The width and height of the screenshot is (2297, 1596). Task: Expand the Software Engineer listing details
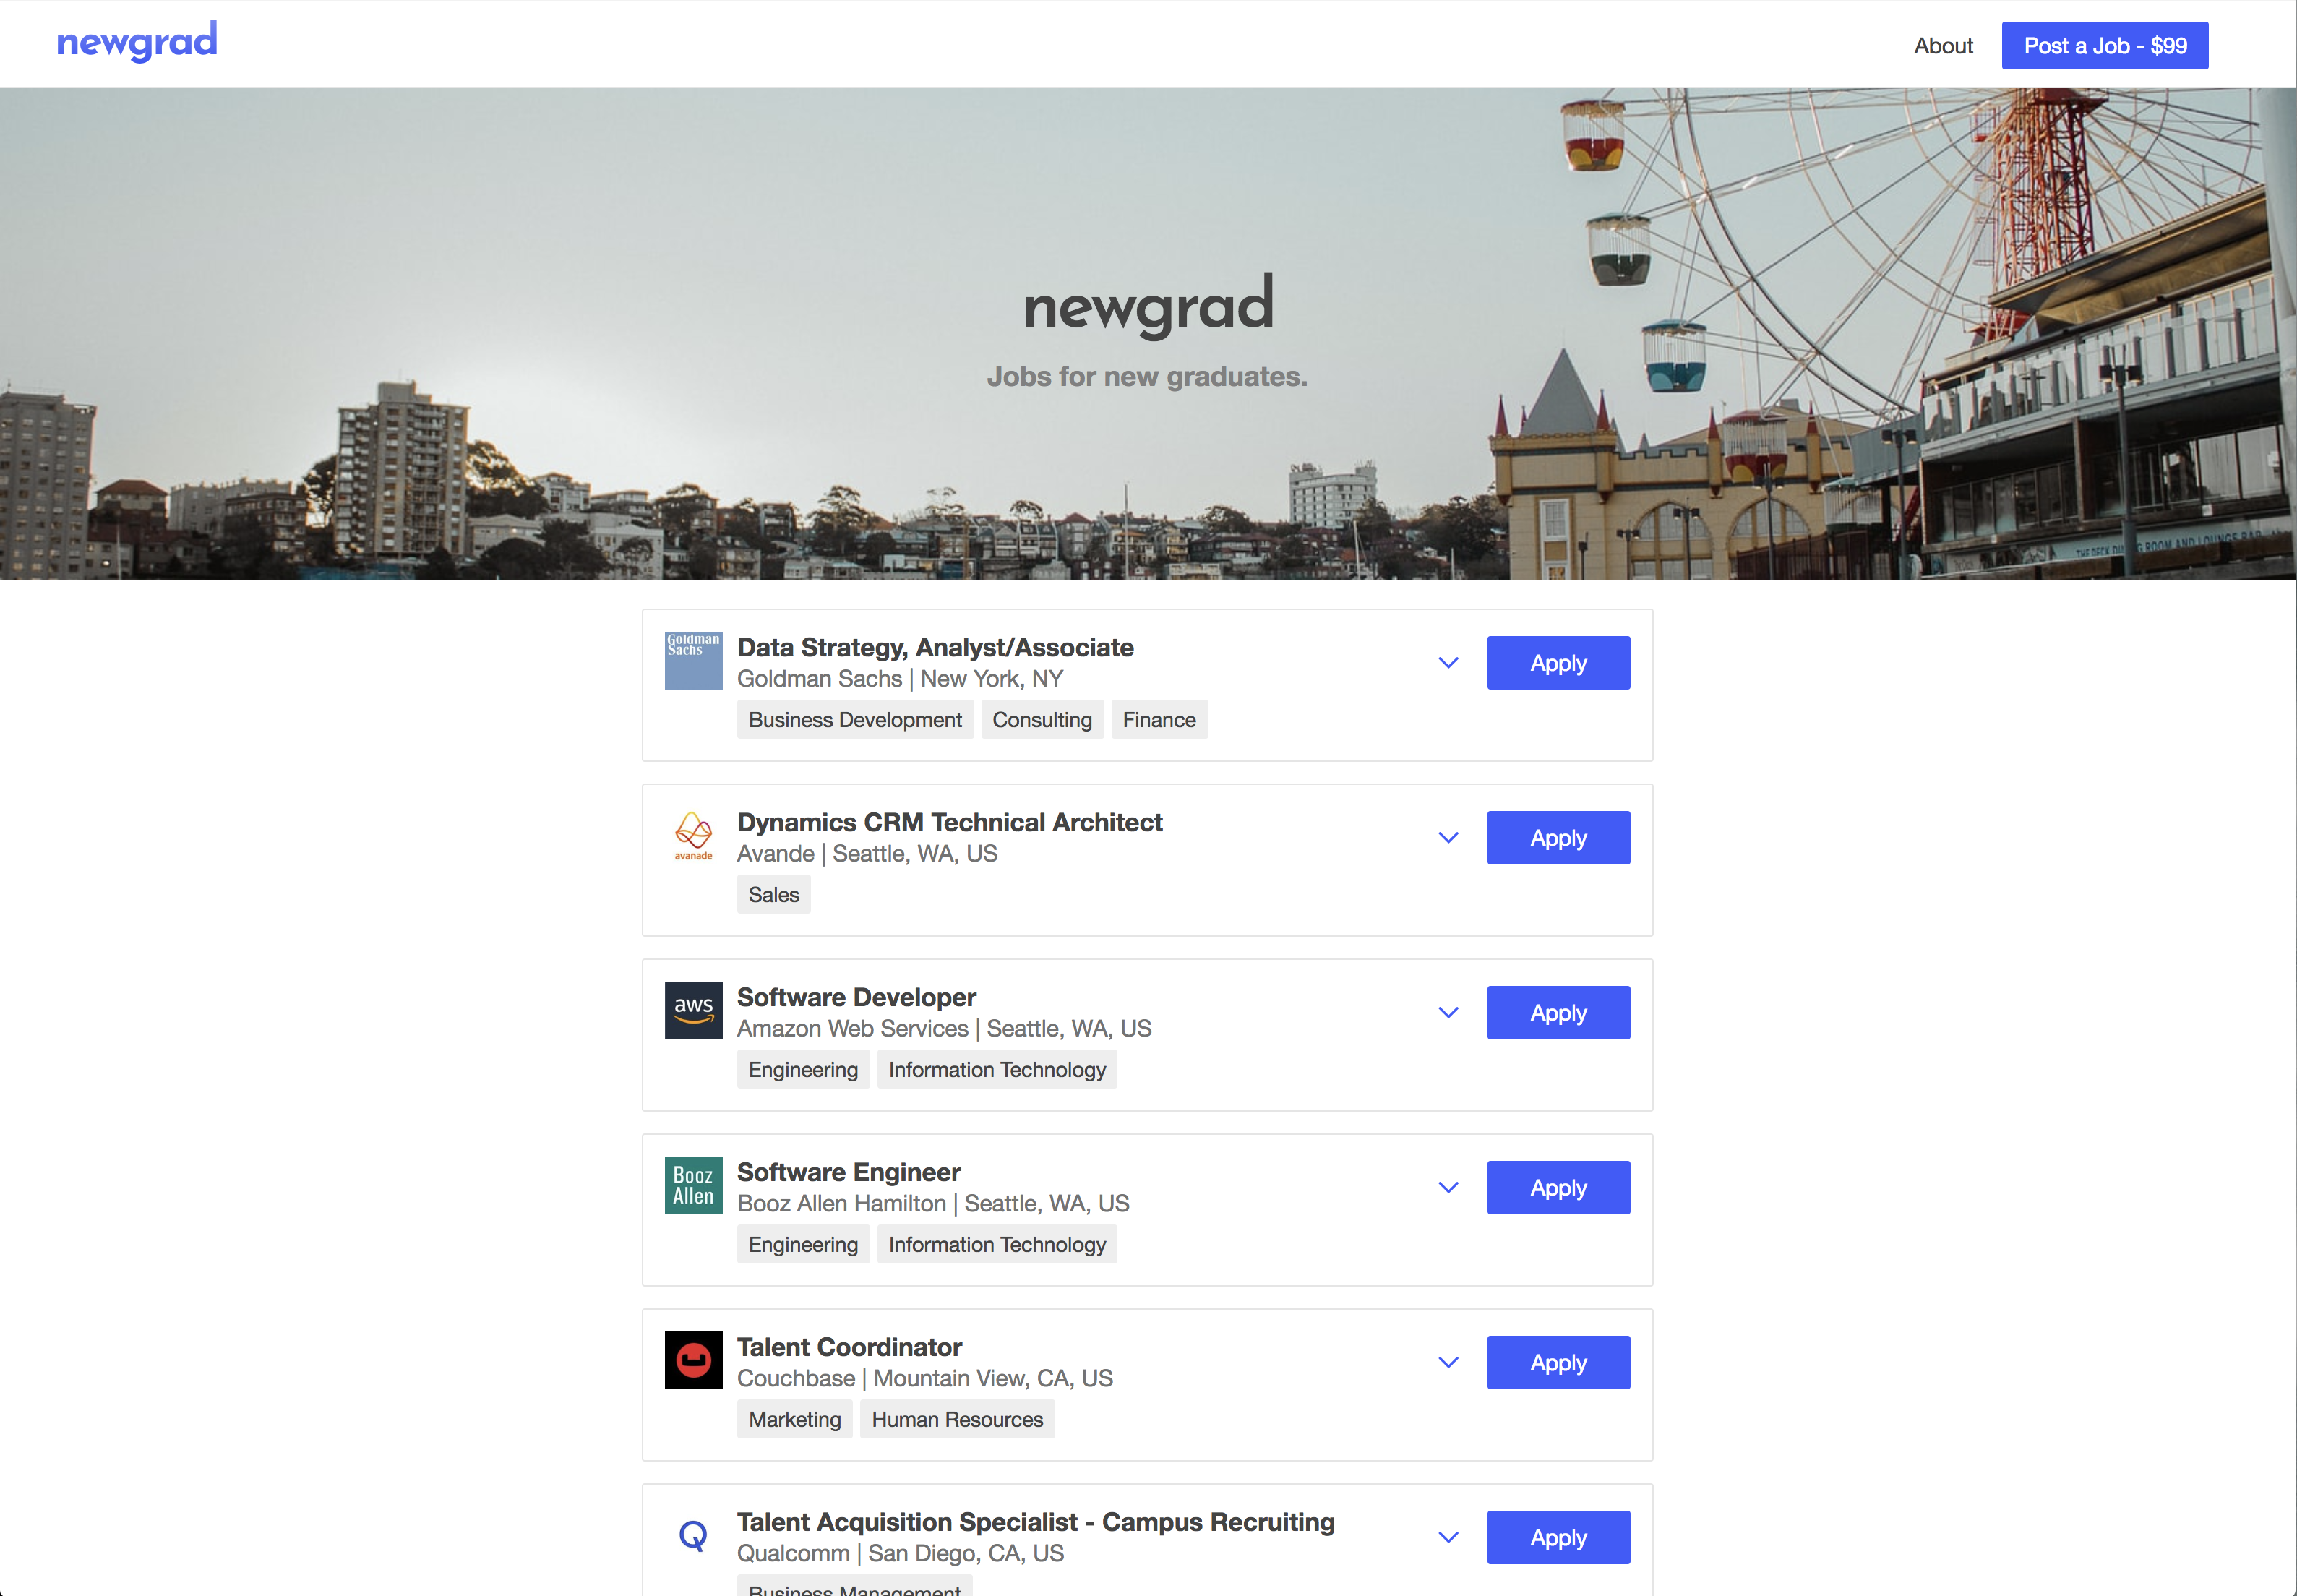coord(1448,1188)
